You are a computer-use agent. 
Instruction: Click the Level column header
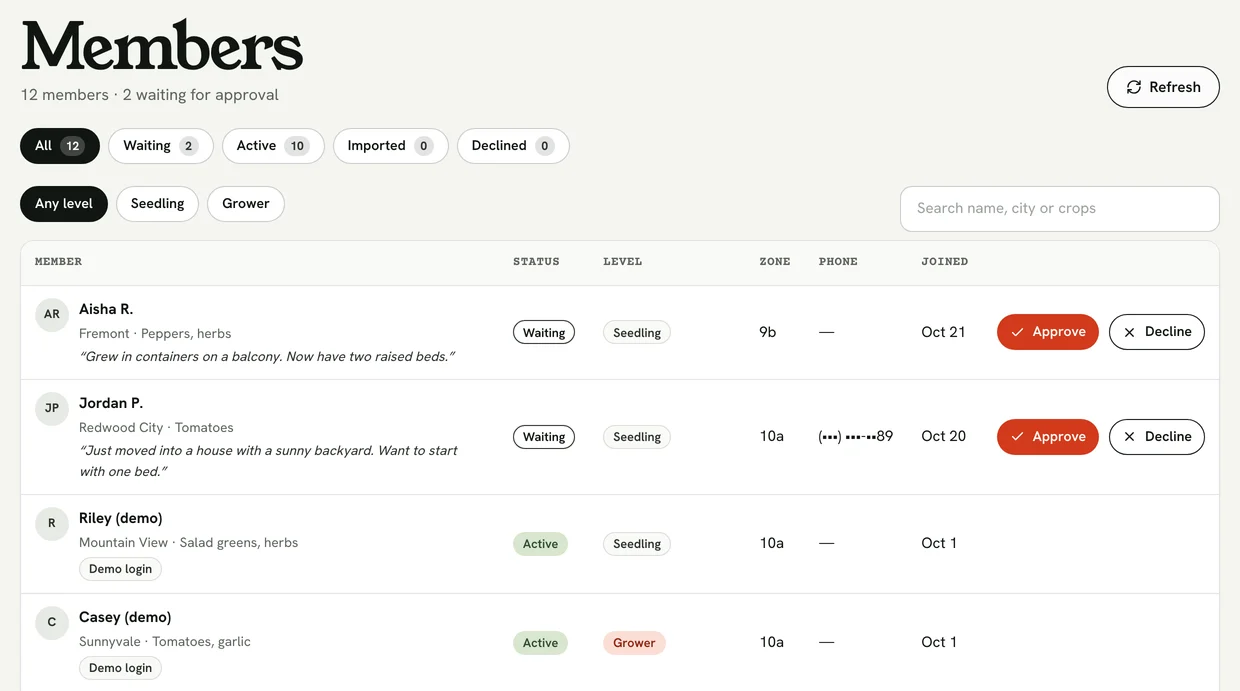[623, 262]
